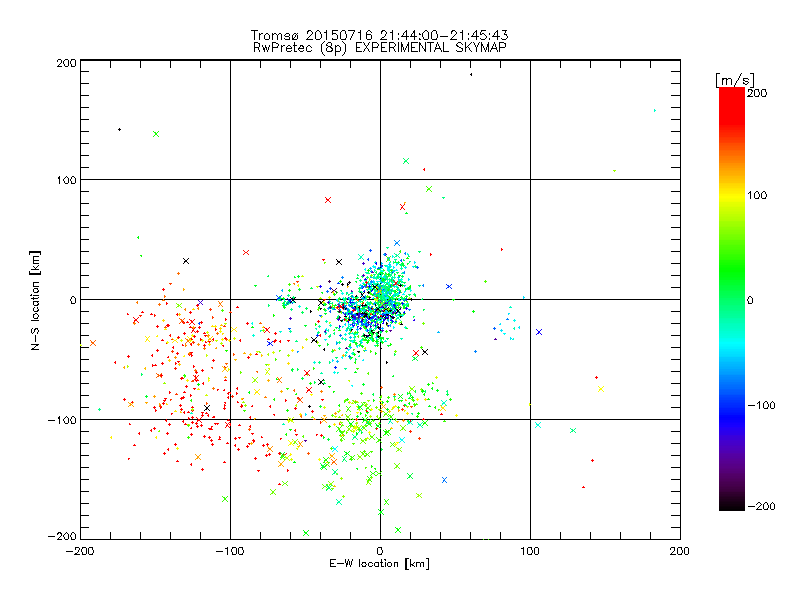Click the colorbar label '-200'
This screenshot has height=600, width=800.
(761, 506)
